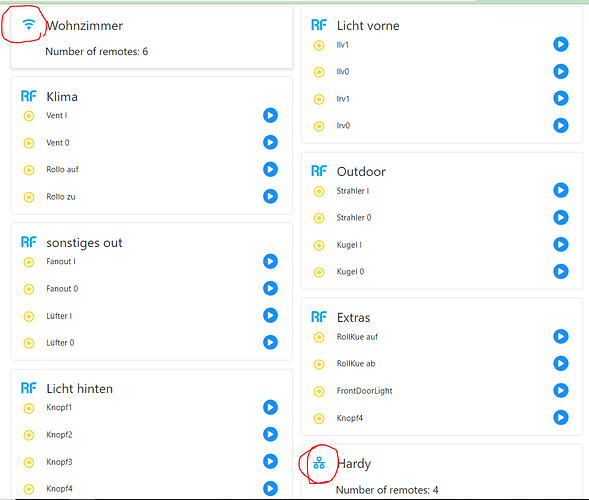Click yellow circle icon beside RollKue auf
This screenshot has height=500, width=589.
319,337
